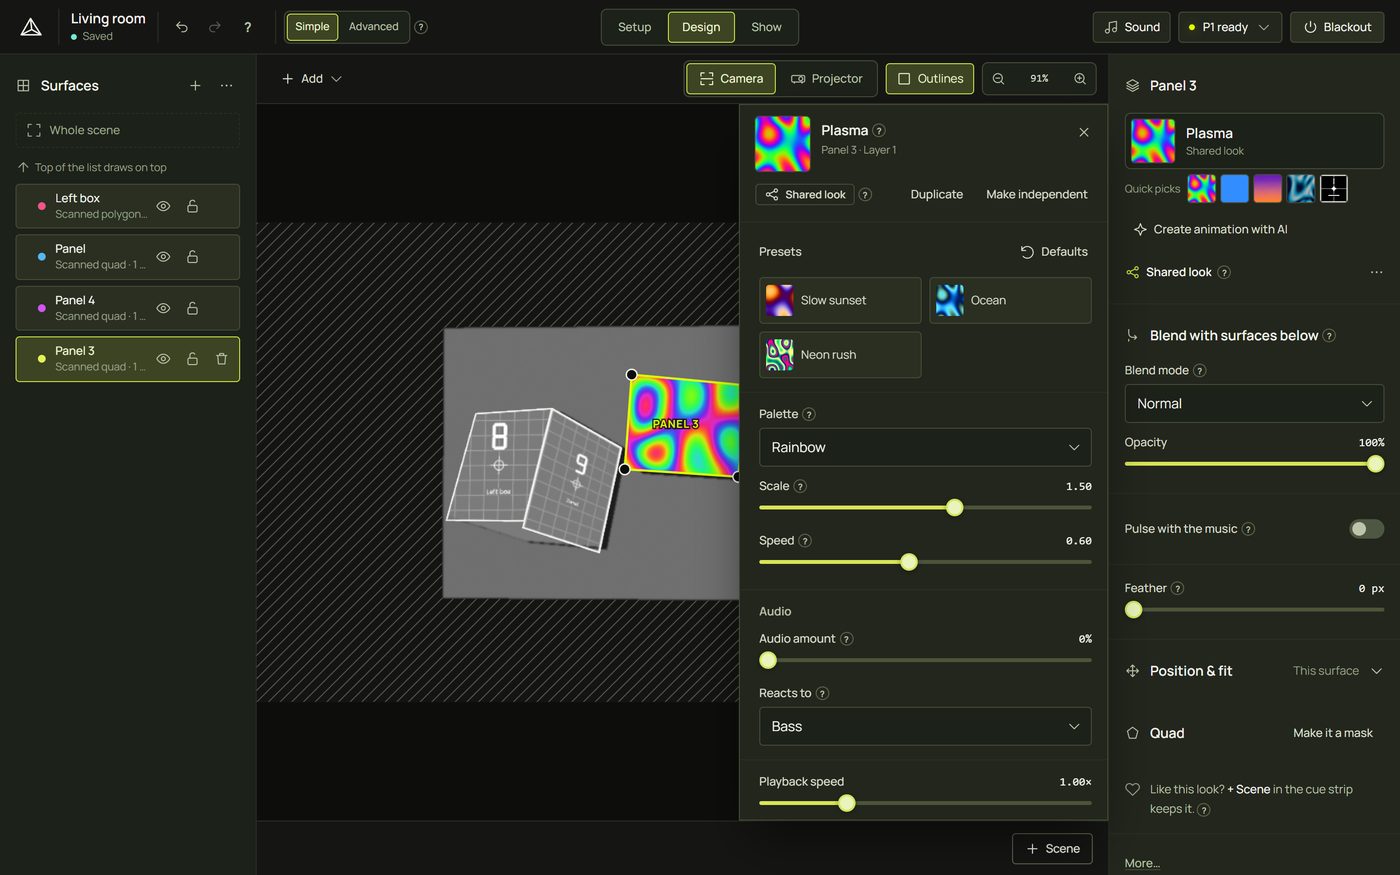Image resolution: width=1400 pixels, height=875 pixels.
Task: Select the calibration grid quick pick
Action: [x=1334, y=188]
